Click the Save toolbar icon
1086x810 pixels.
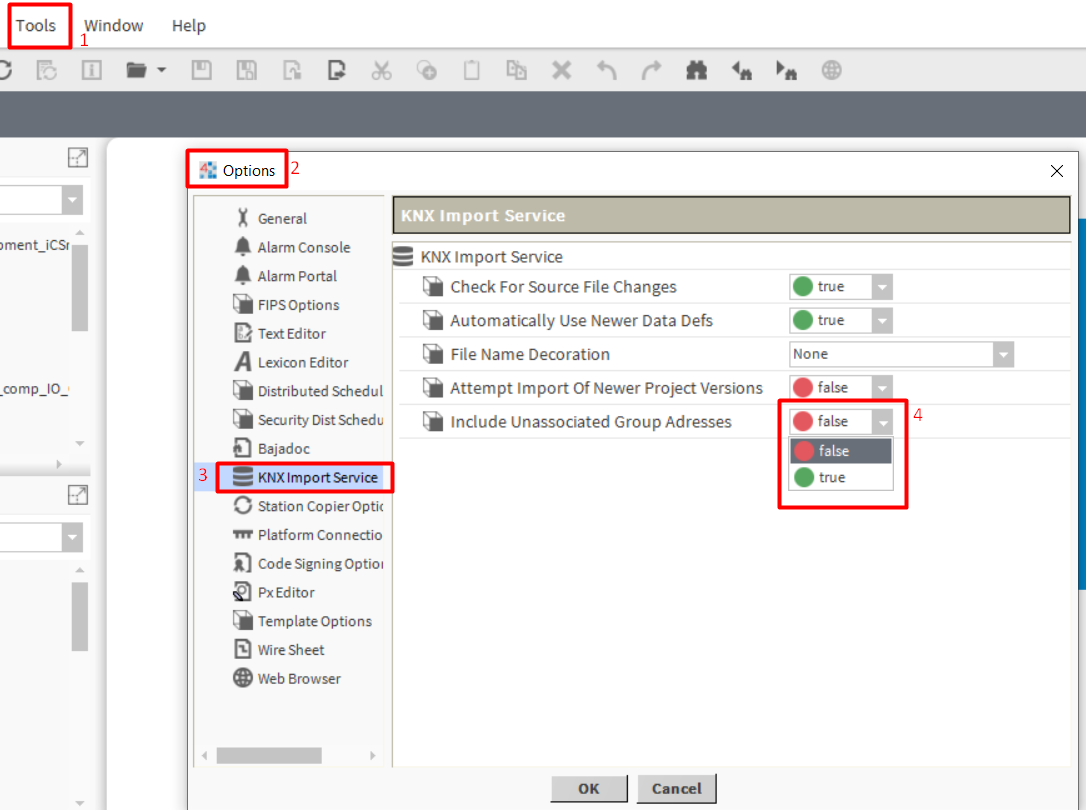point(201,70)
